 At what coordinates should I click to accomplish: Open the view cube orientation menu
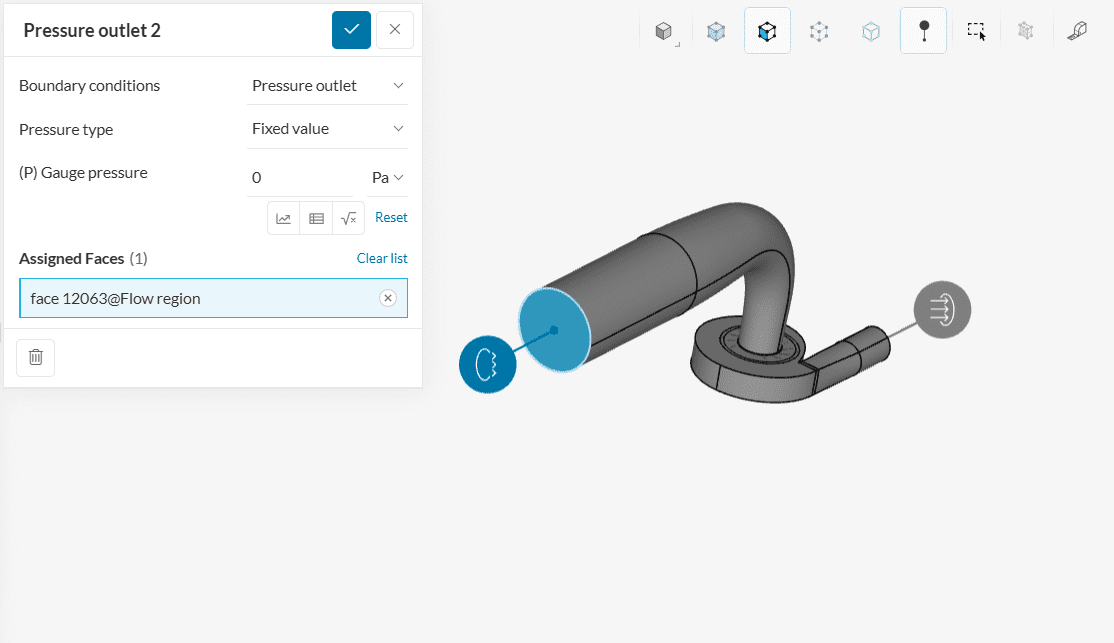(663, 32)
